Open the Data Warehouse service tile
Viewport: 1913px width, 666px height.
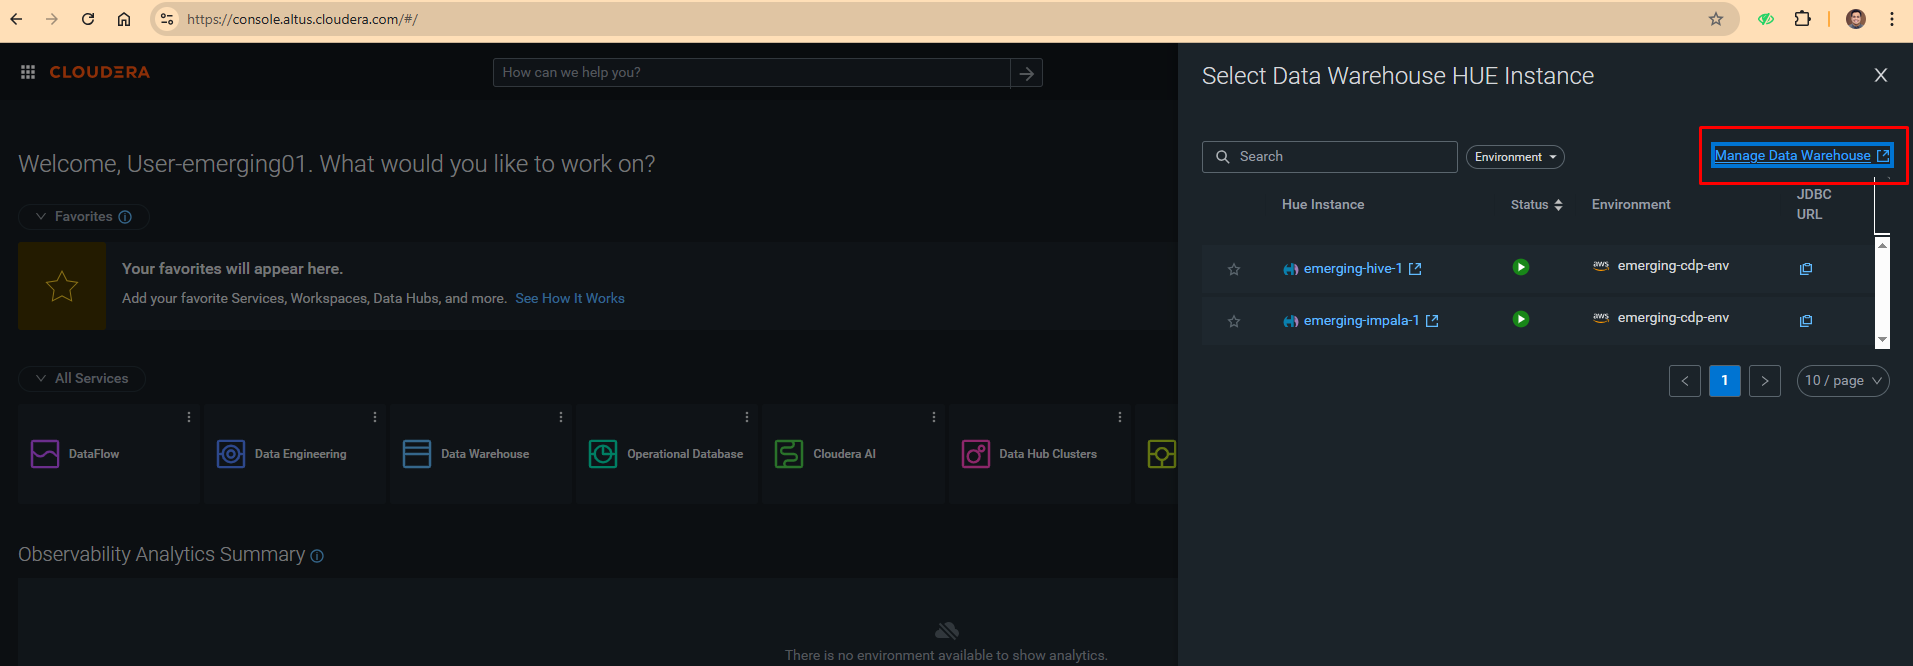(481, 454)
